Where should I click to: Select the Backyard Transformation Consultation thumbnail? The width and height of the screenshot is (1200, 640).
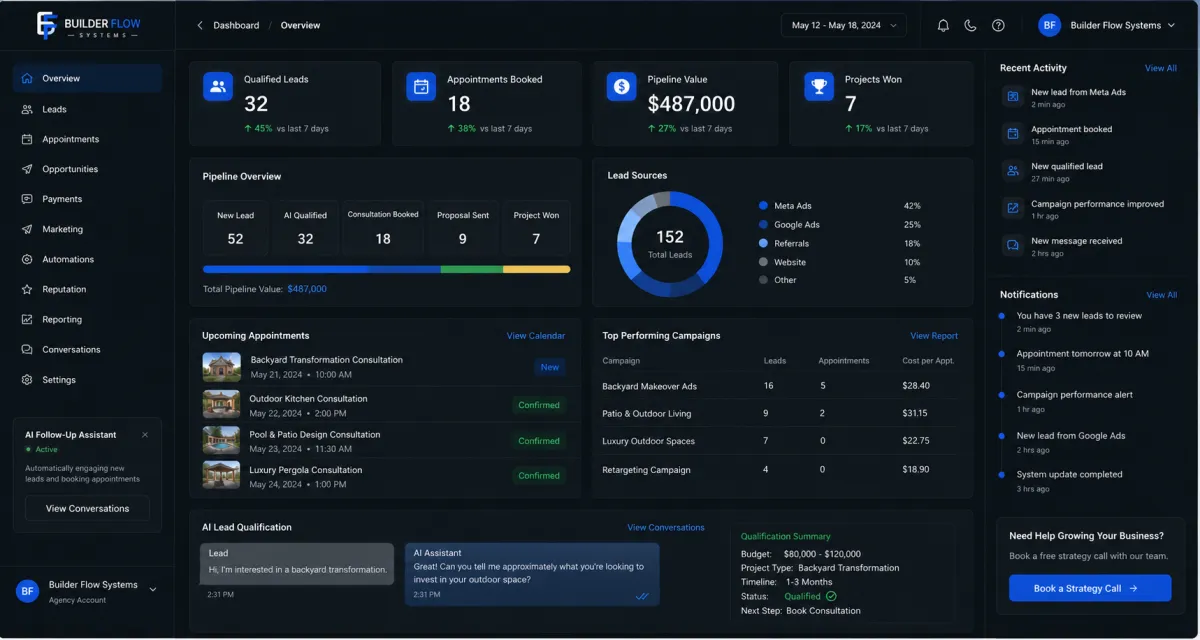[x=221, y=367]
